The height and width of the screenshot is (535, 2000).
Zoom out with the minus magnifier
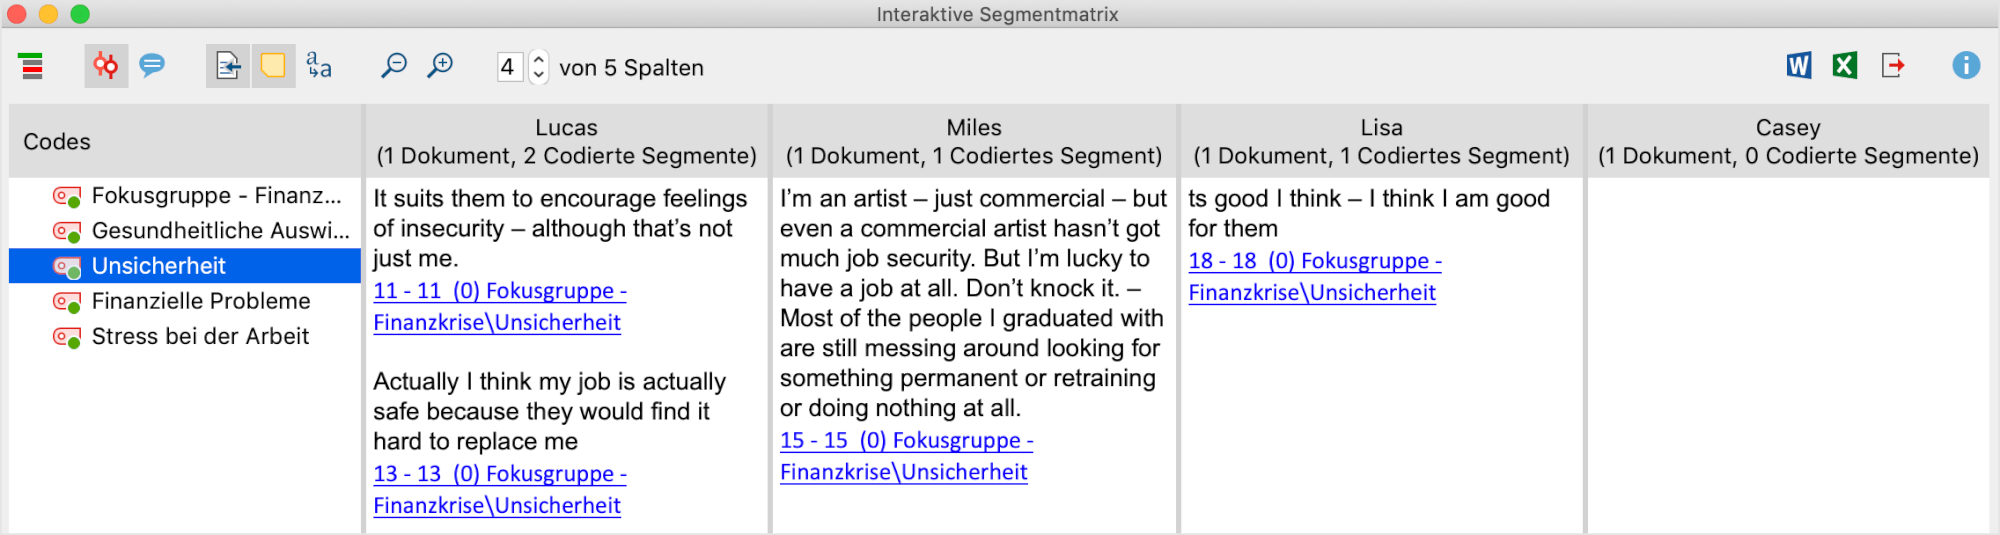(x=394, y=66)
